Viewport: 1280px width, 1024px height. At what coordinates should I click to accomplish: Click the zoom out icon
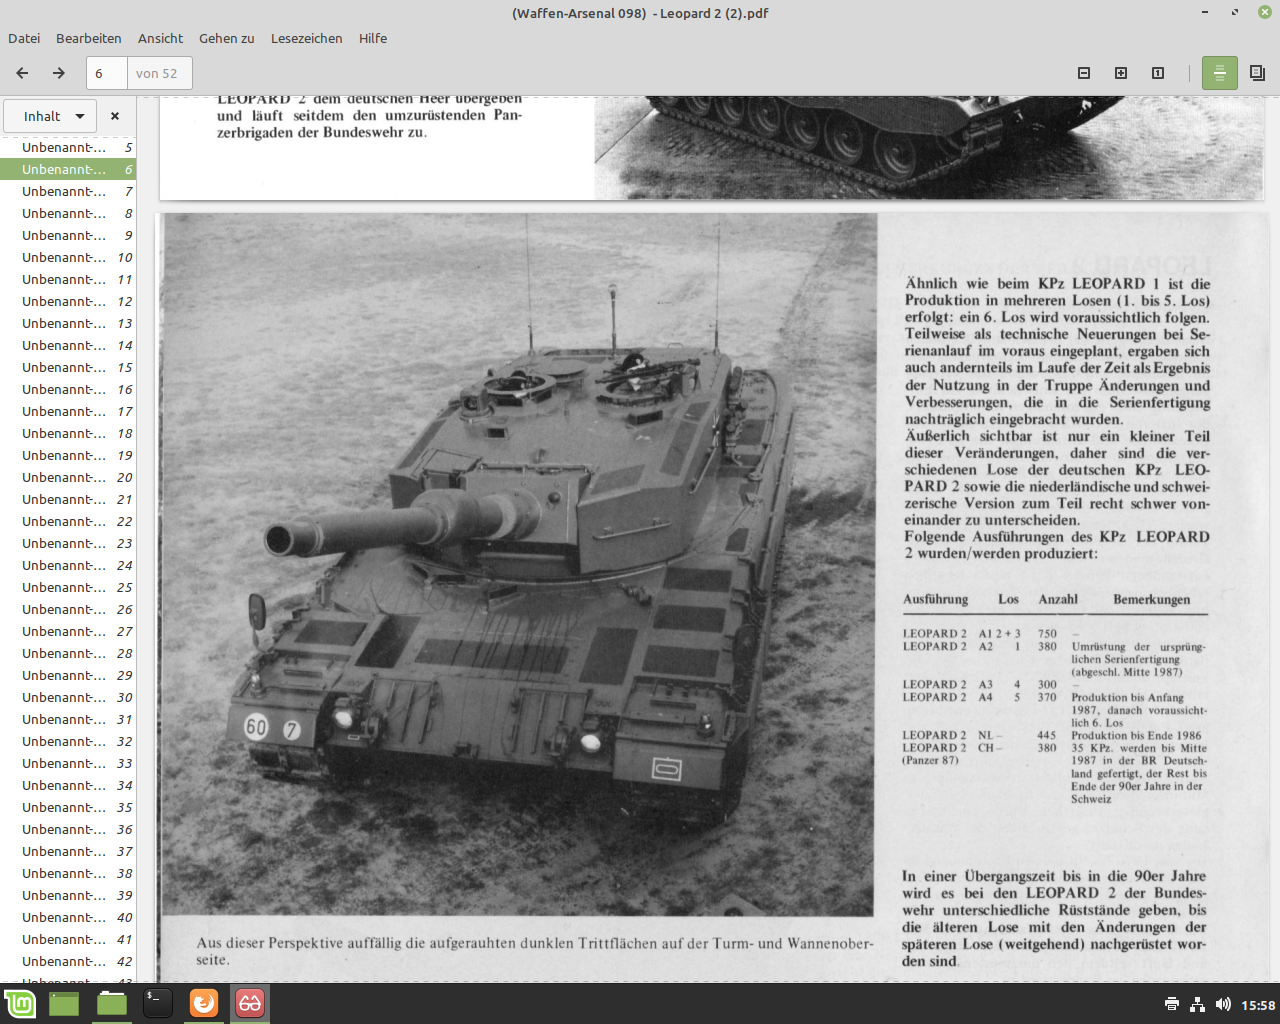tap(1084, 73)
